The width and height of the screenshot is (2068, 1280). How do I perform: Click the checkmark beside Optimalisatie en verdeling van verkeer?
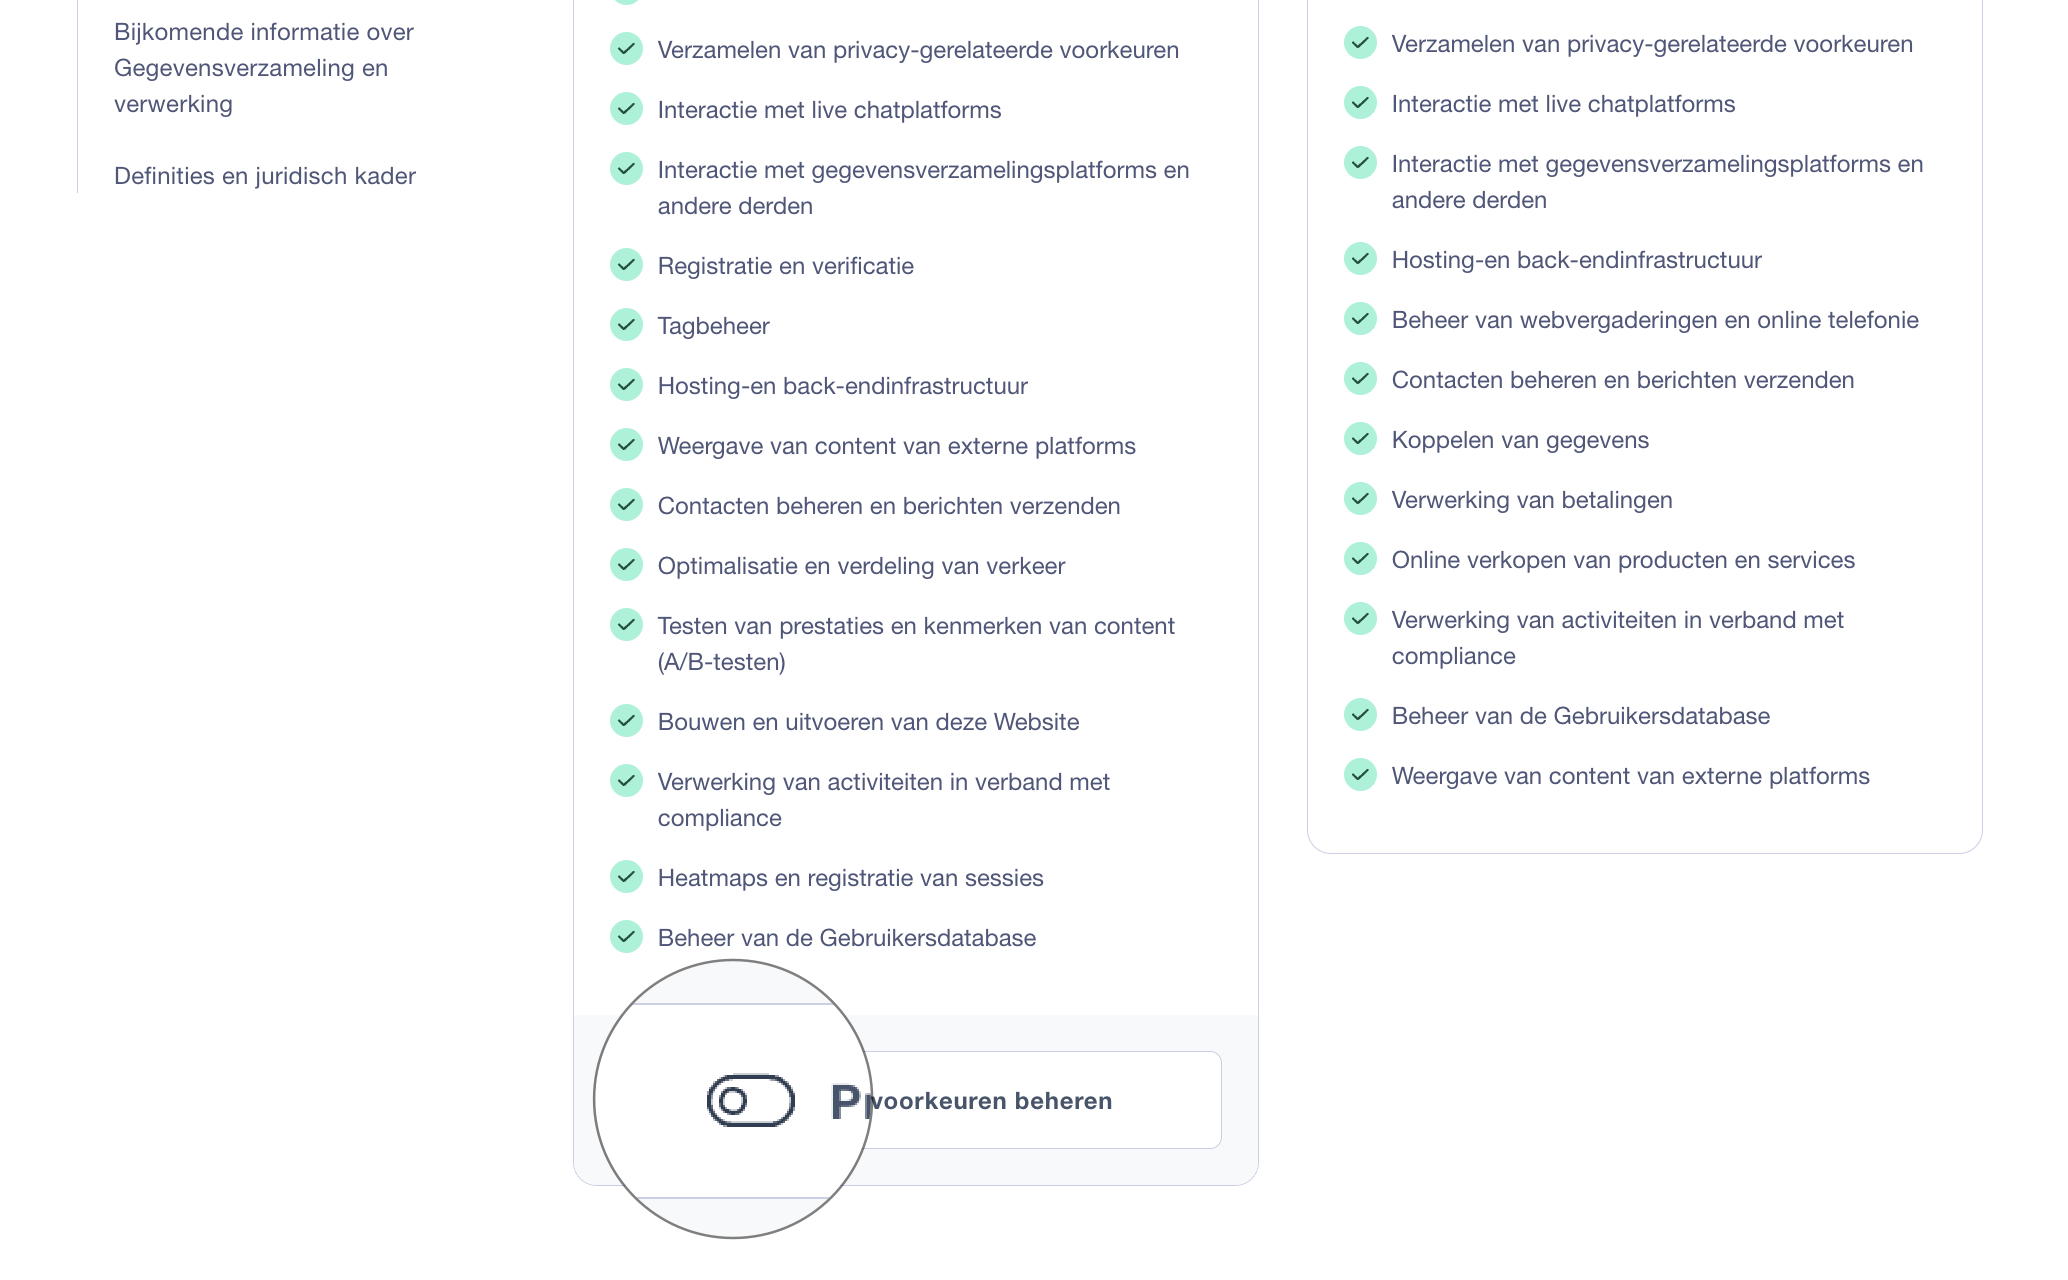(x=626, y=565)
